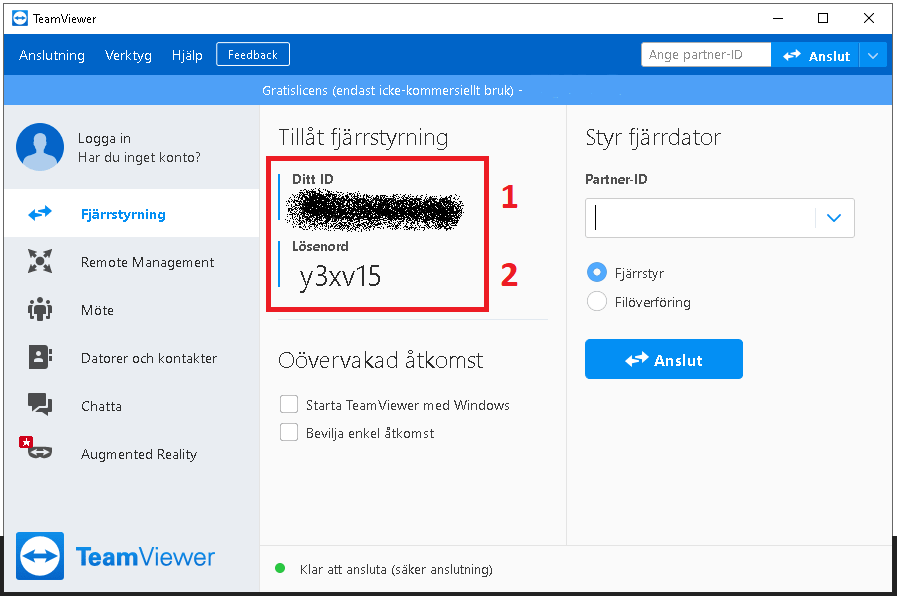
Task: Open the Verktyg menu
Action: coord(128,55)
